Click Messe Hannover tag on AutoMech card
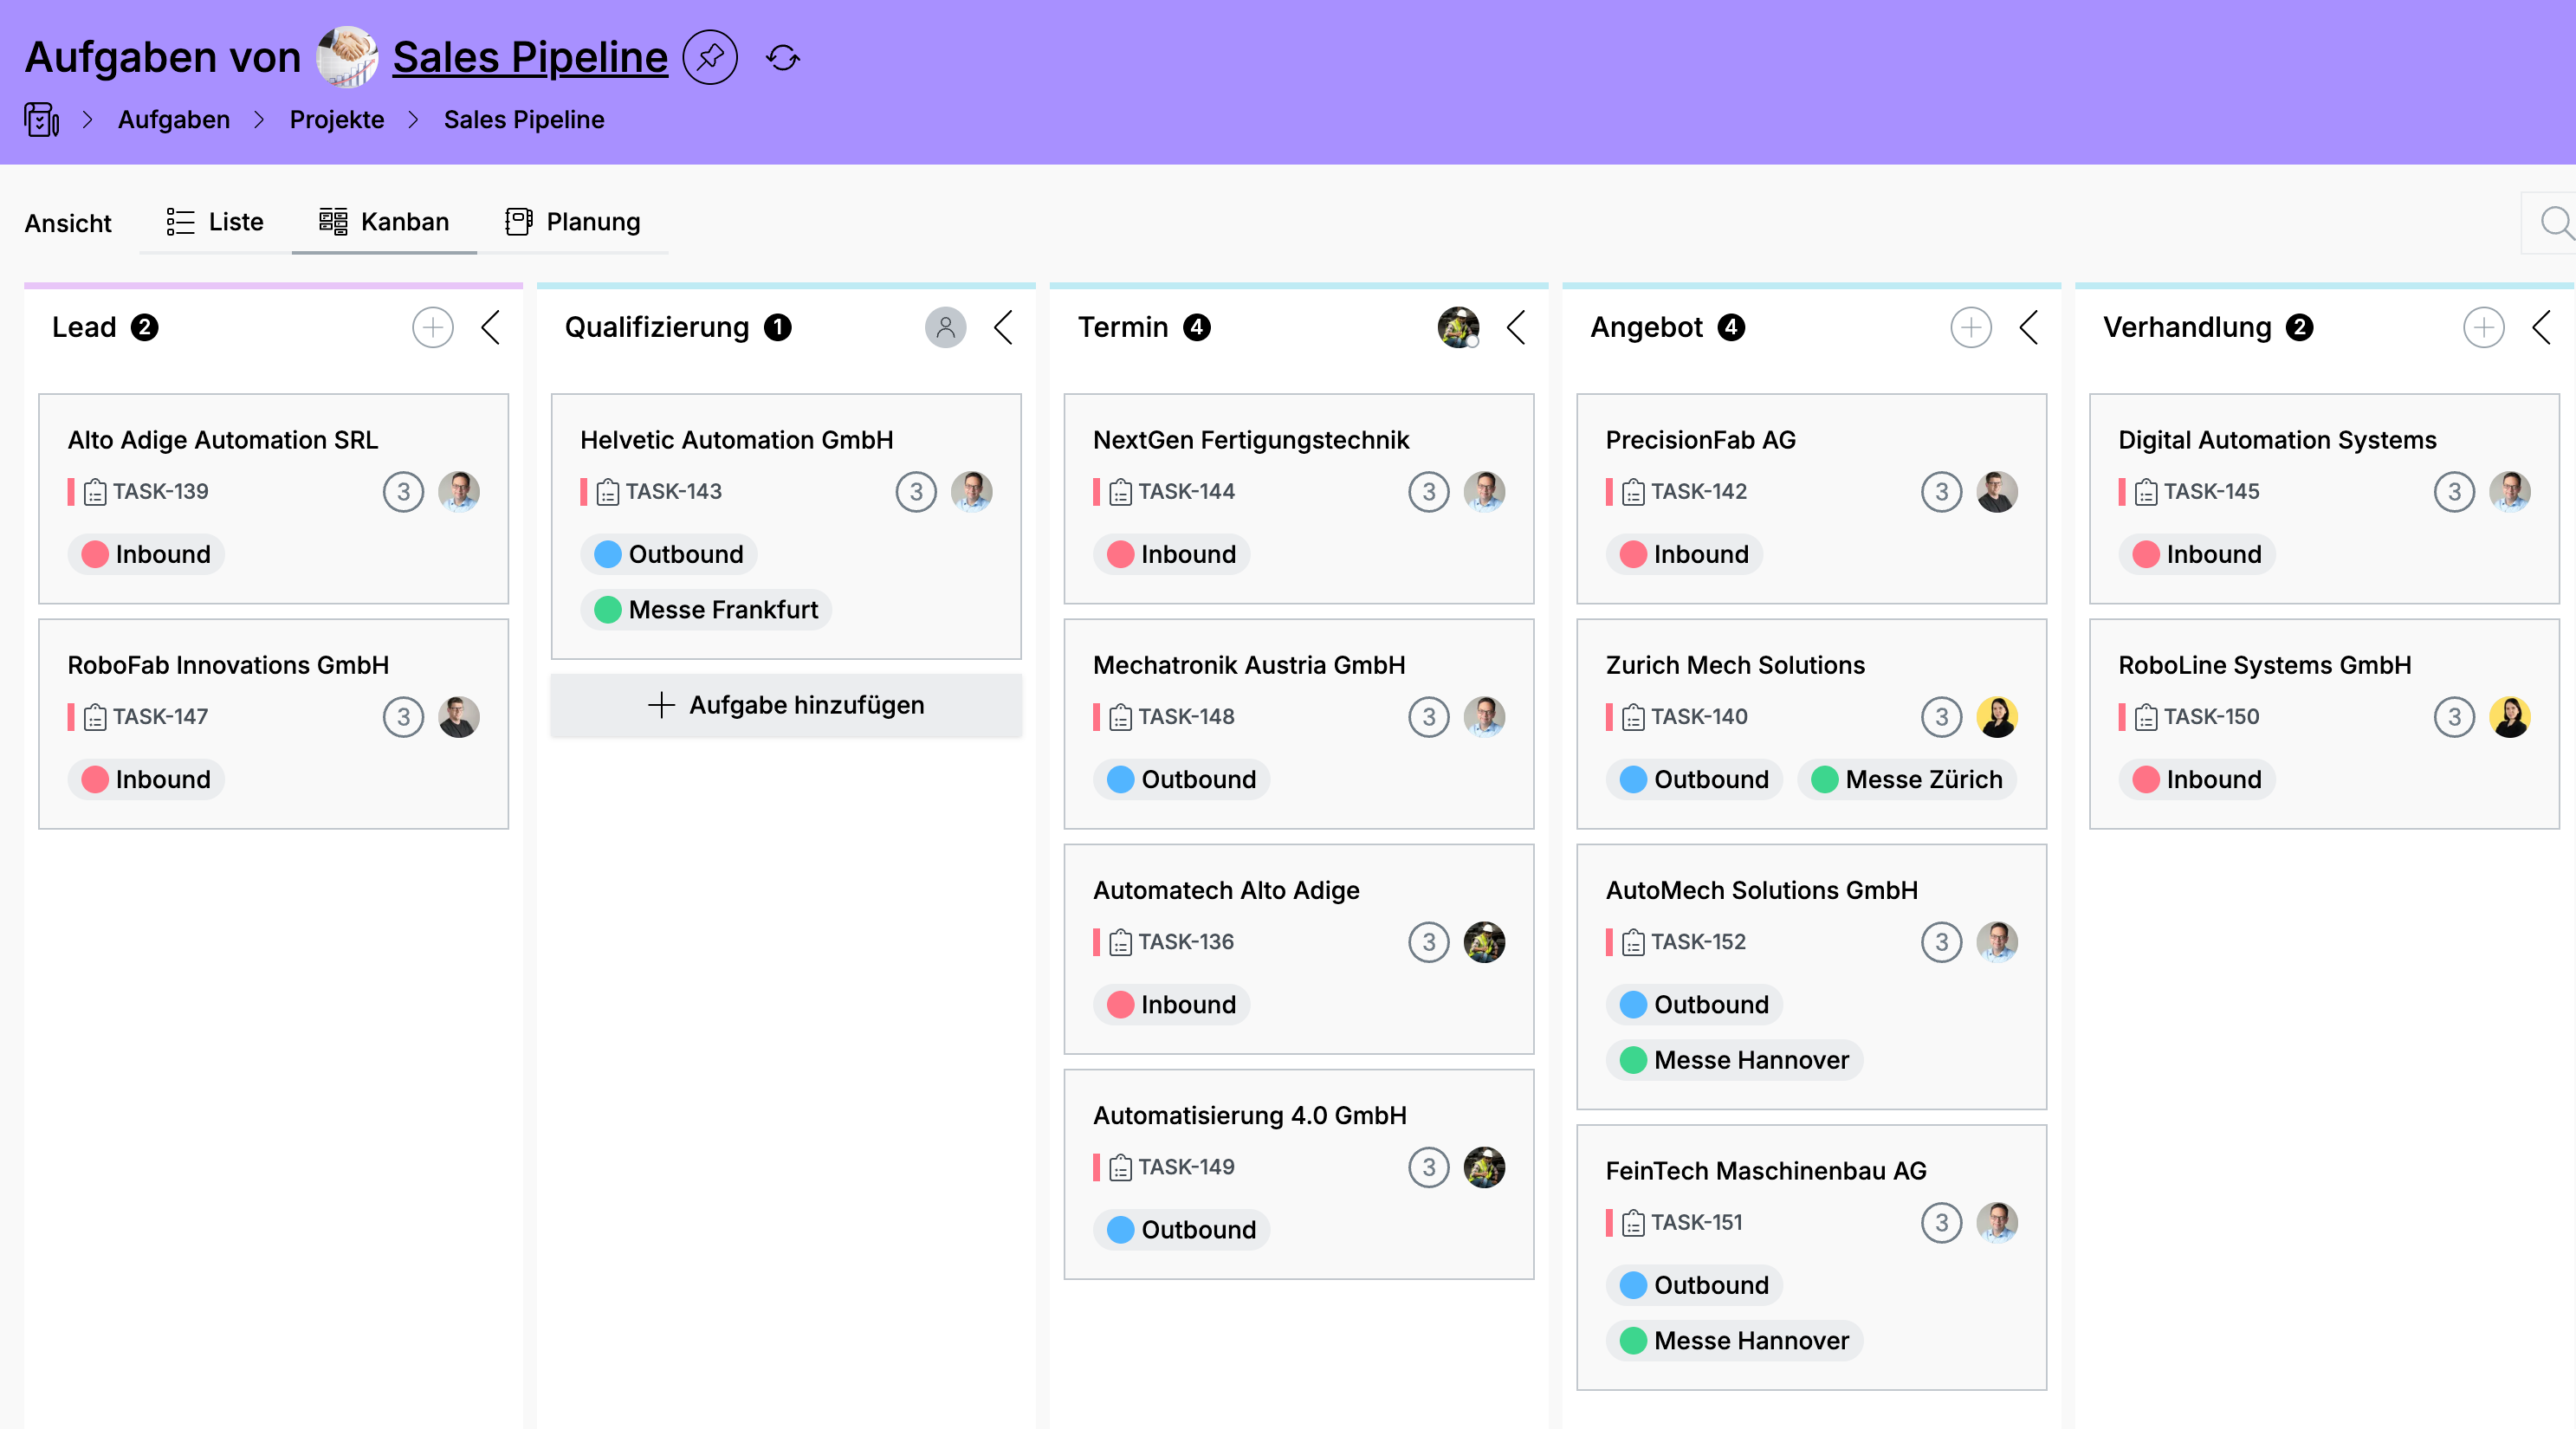2576x1429 pixels. [1735, 1060]
